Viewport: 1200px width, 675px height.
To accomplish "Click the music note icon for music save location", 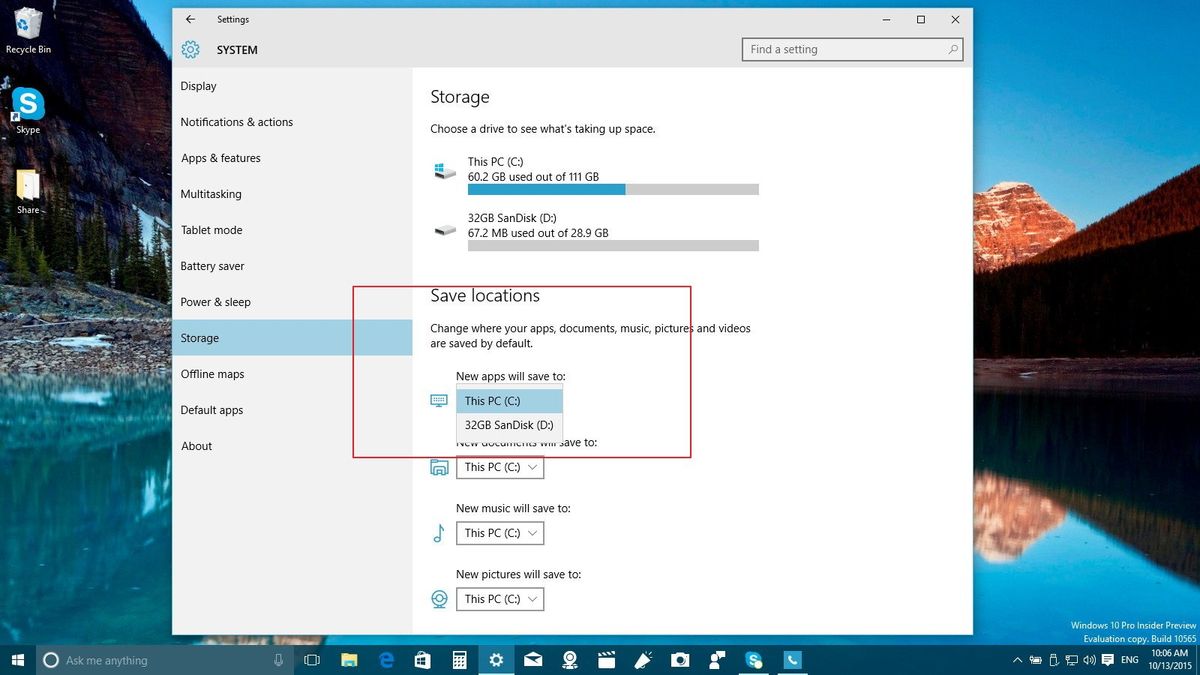I will click(x=438, y=533).
